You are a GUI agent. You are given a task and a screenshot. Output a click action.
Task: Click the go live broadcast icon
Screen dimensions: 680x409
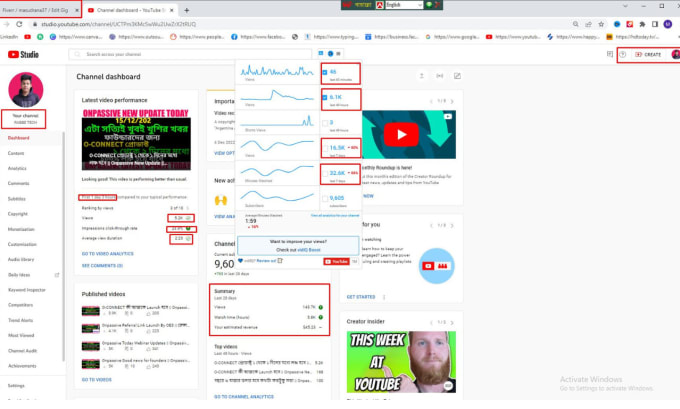(x=440, y=76)
